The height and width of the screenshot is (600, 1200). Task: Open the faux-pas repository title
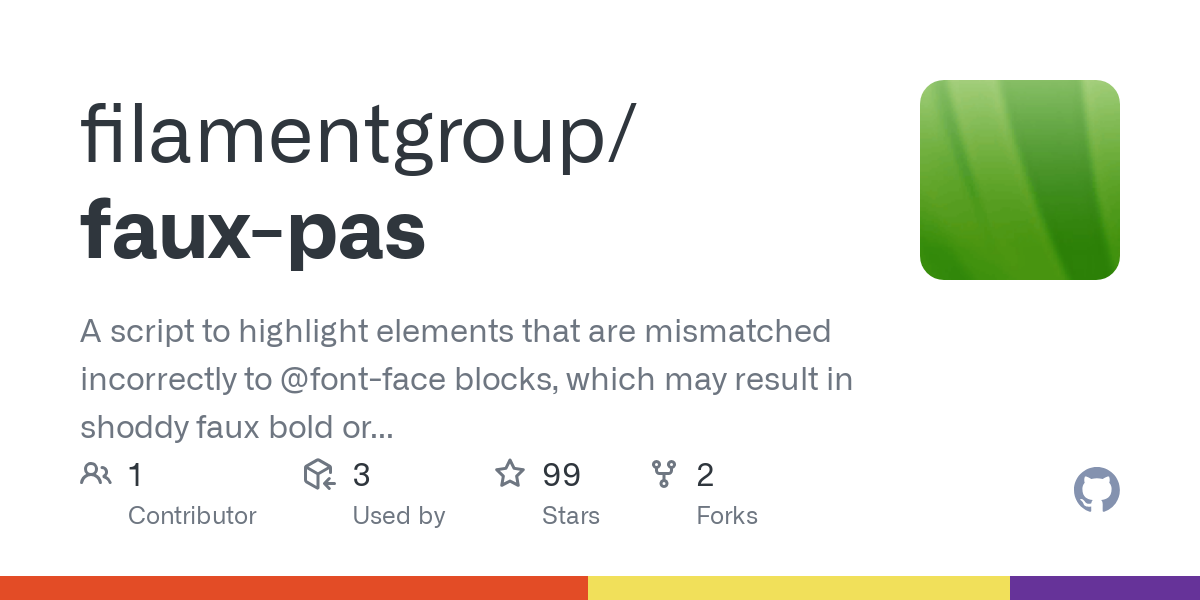(253, 230)
